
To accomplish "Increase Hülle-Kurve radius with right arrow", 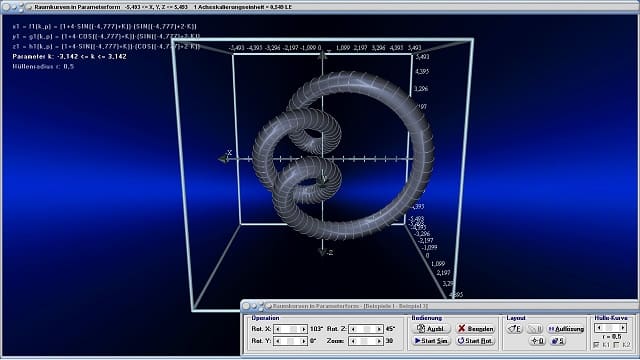I will point(622,328).
